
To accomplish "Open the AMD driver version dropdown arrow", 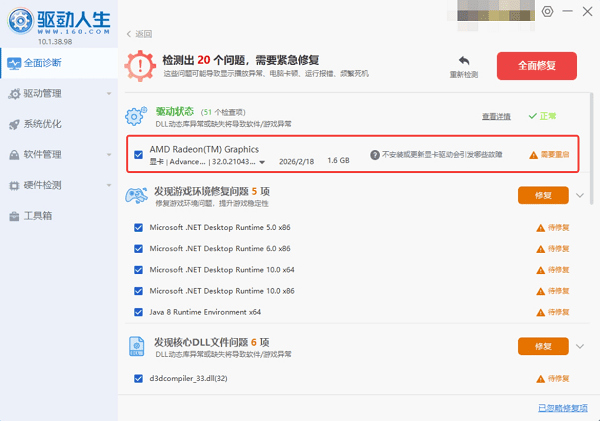I will (262, 162).
